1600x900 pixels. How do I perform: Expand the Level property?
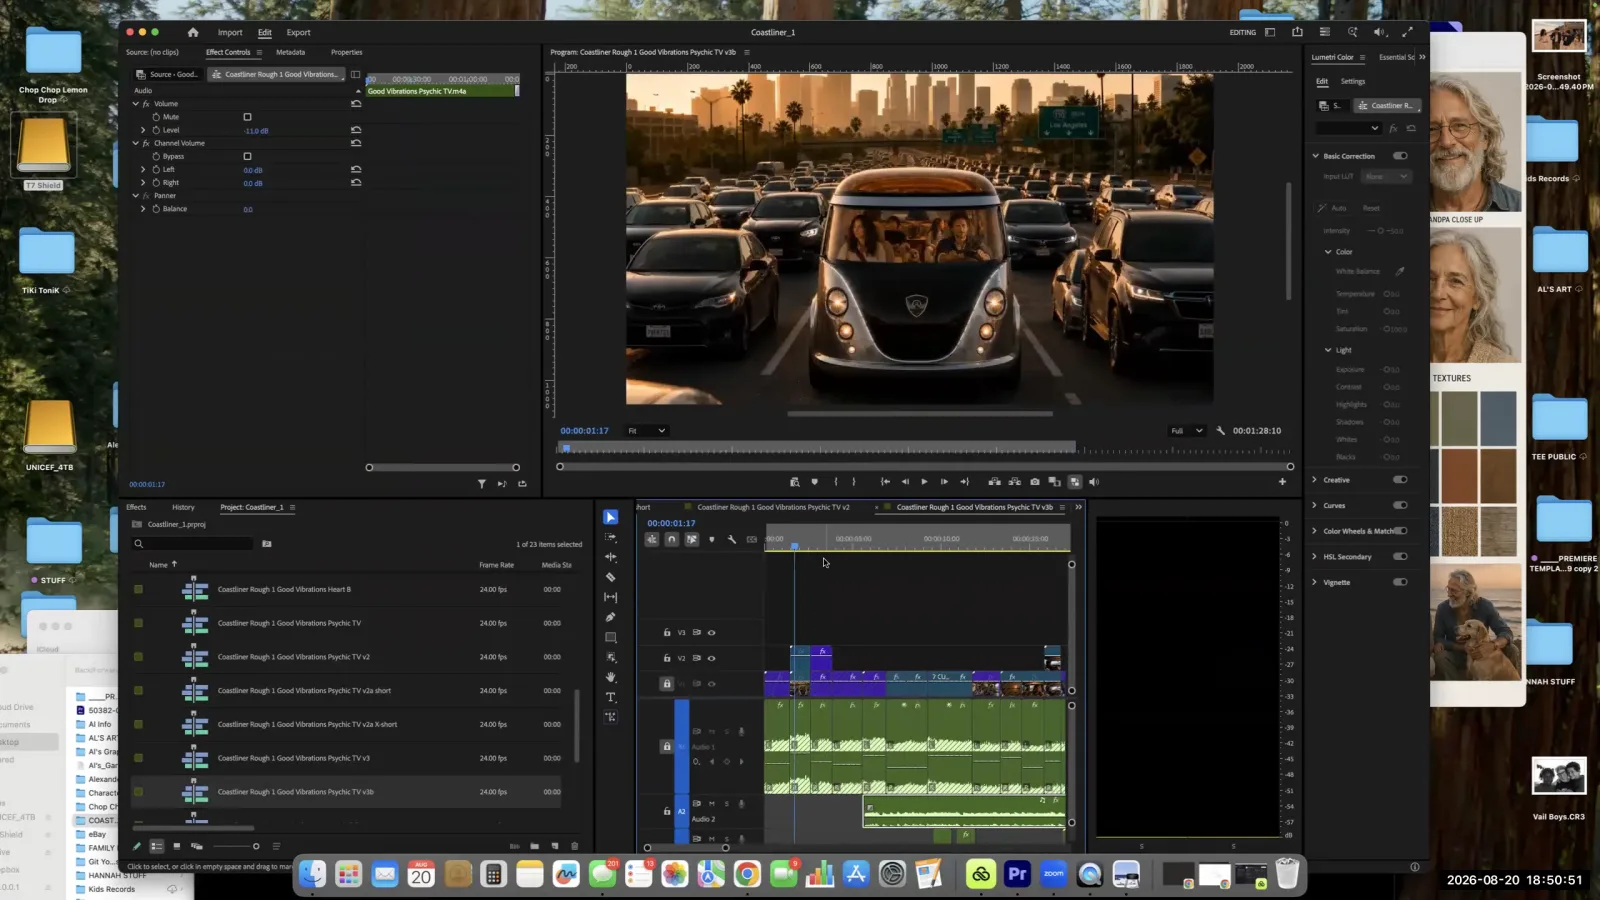pos(143,130)
